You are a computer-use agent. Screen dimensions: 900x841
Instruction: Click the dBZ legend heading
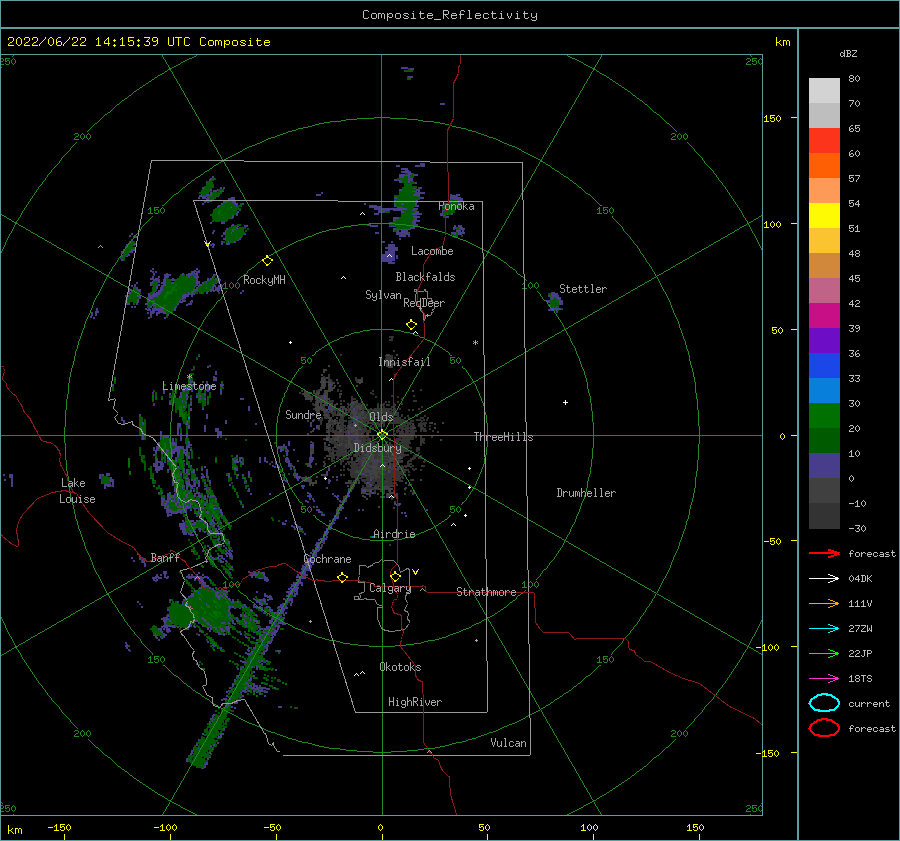[848, 53]
